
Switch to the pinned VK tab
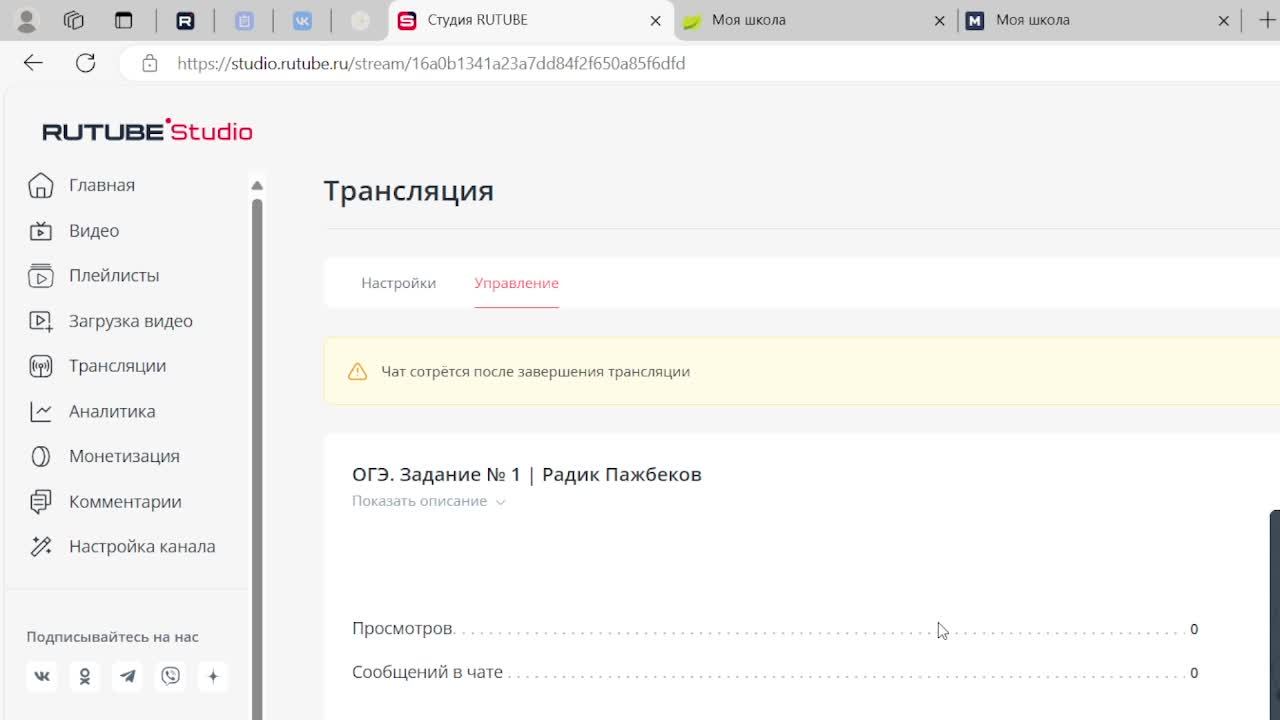point(302,20)
